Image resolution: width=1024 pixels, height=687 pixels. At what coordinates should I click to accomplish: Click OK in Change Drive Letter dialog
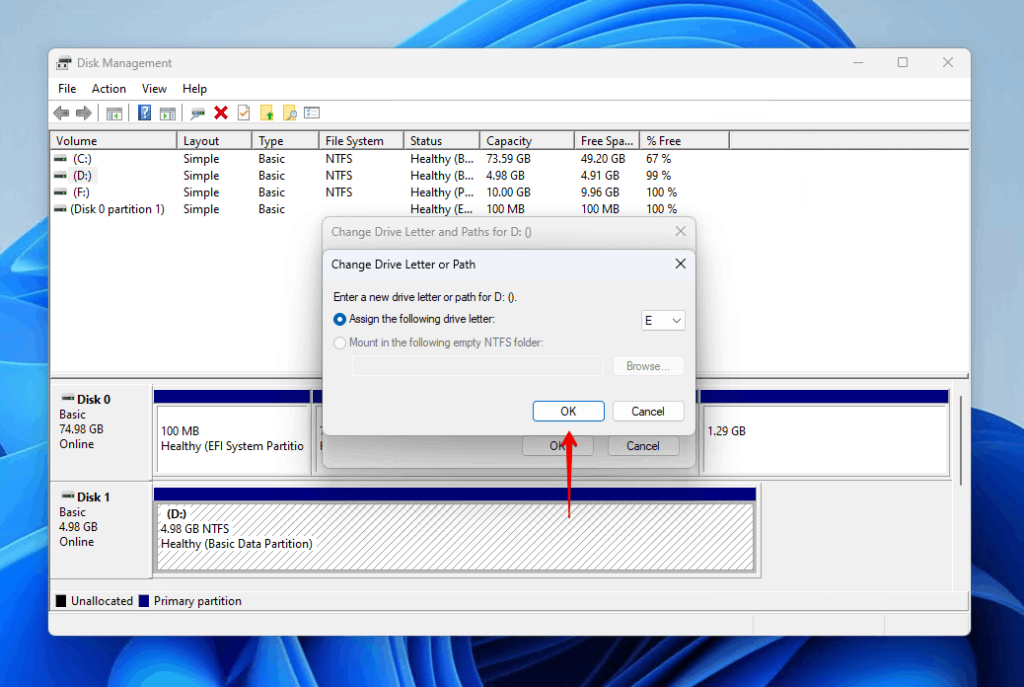pos(568,411)
